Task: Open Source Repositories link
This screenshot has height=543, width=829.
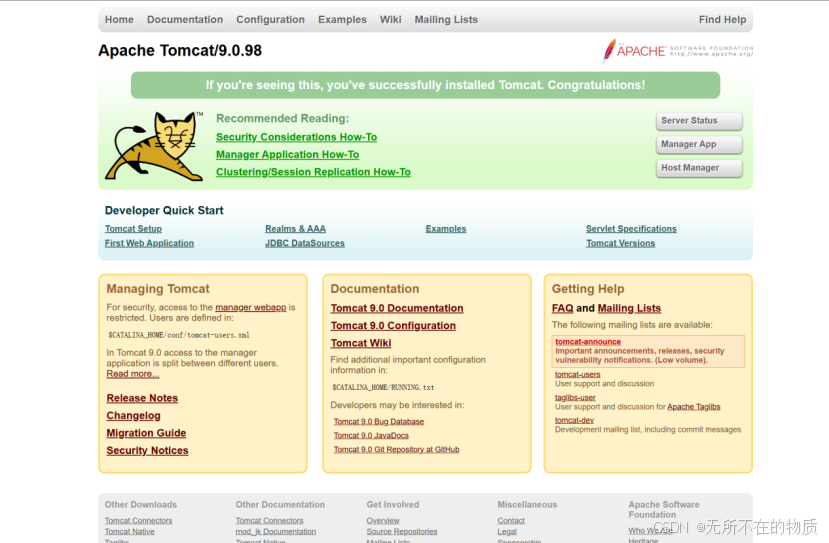Action: 402,532
